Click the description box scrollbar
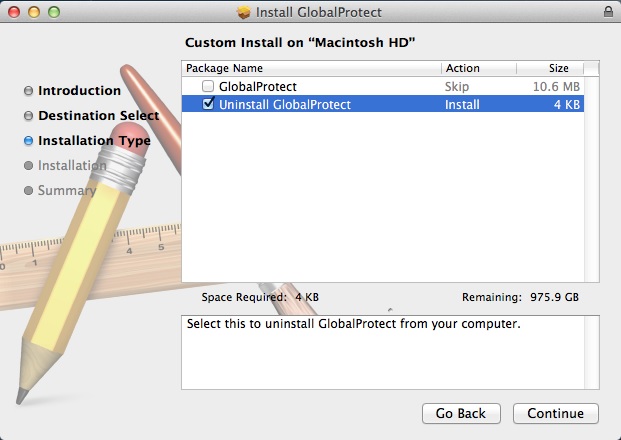The width and height of the screenshot is (621, 440). (x=592, y=352)
